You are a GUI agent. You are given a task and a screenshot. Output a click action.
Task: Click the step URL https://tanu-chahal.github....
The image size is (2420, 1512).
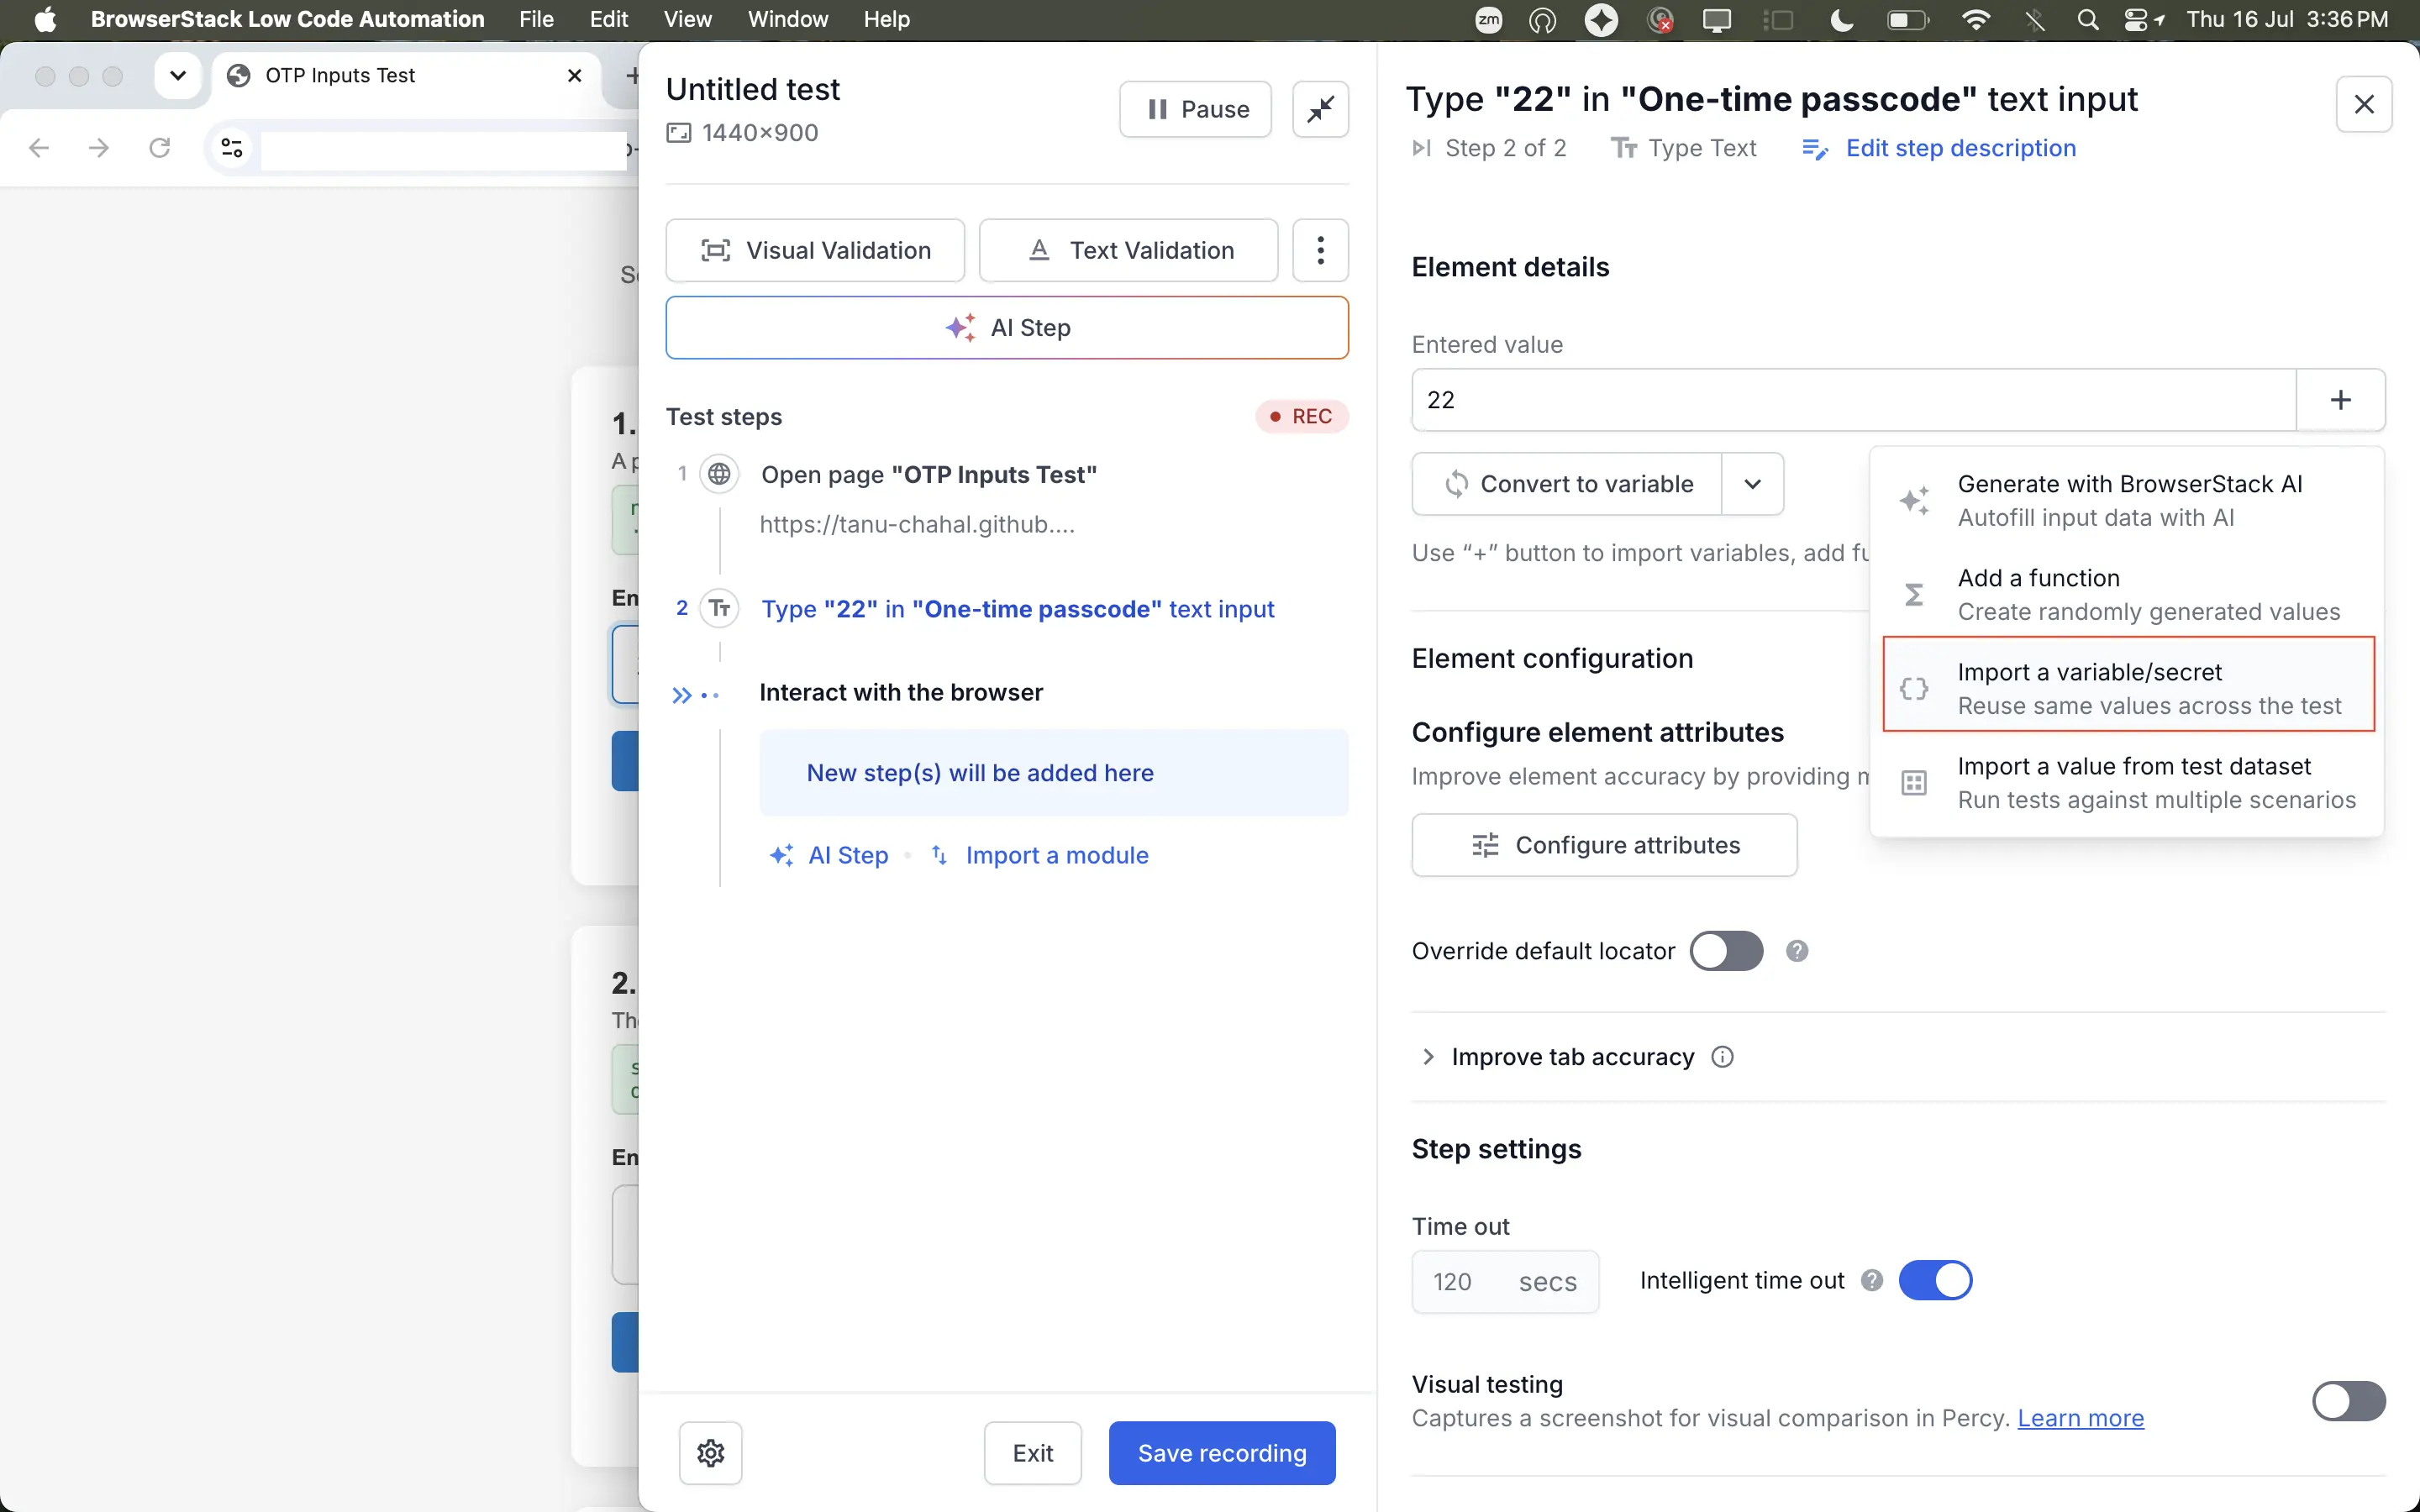[917, 524]
